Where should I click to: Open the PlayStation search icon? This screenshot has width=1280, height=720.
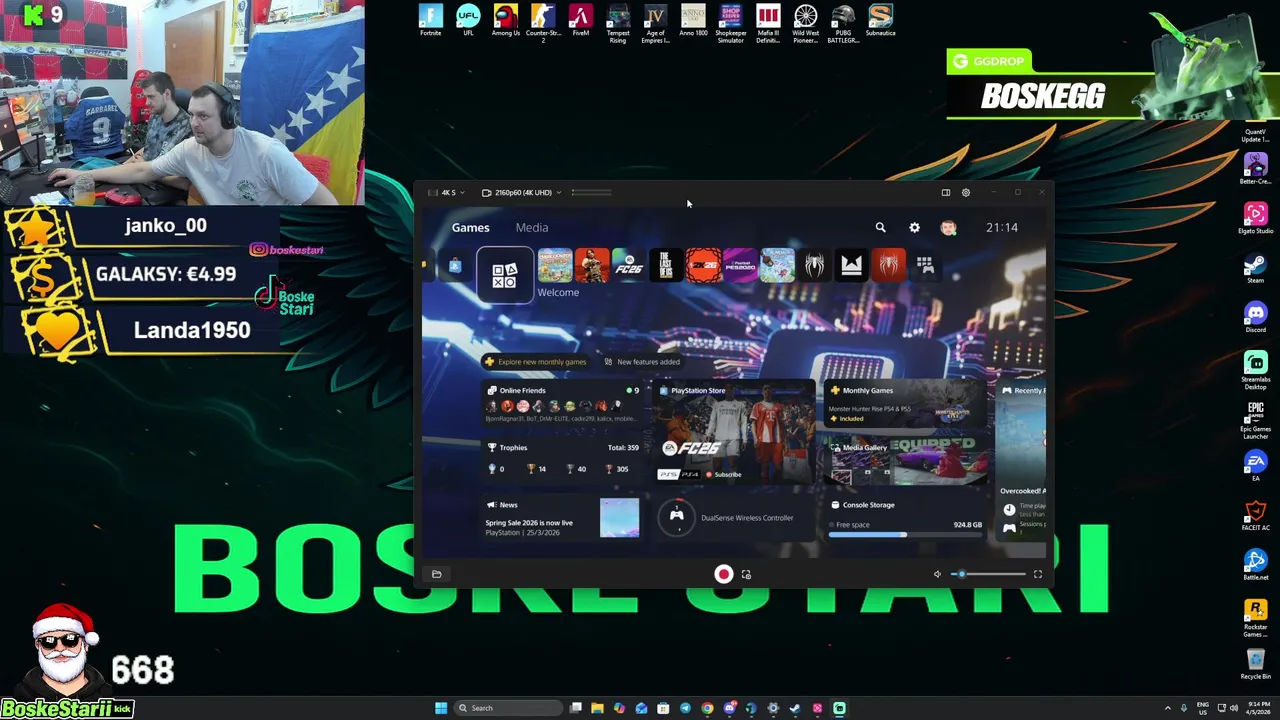(x=880, y=227)
